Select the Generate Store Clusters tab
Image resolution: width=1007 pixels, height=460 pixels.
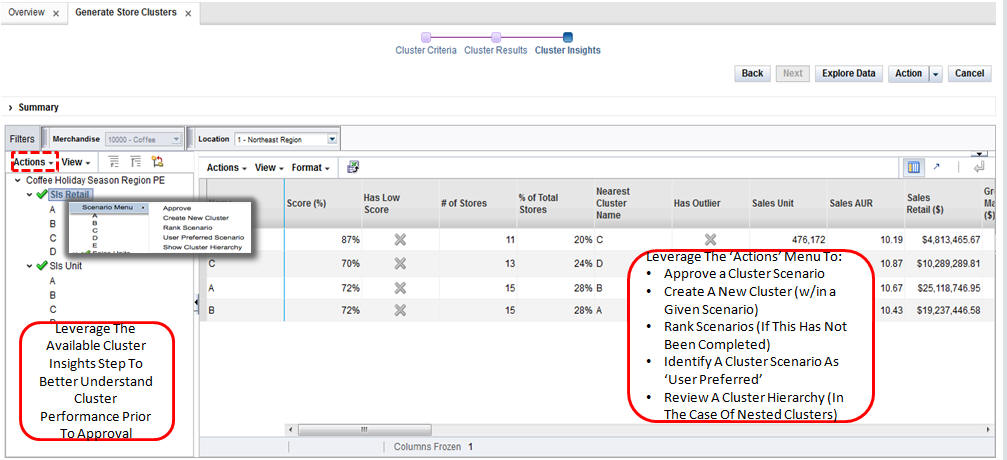click(126, 12)
